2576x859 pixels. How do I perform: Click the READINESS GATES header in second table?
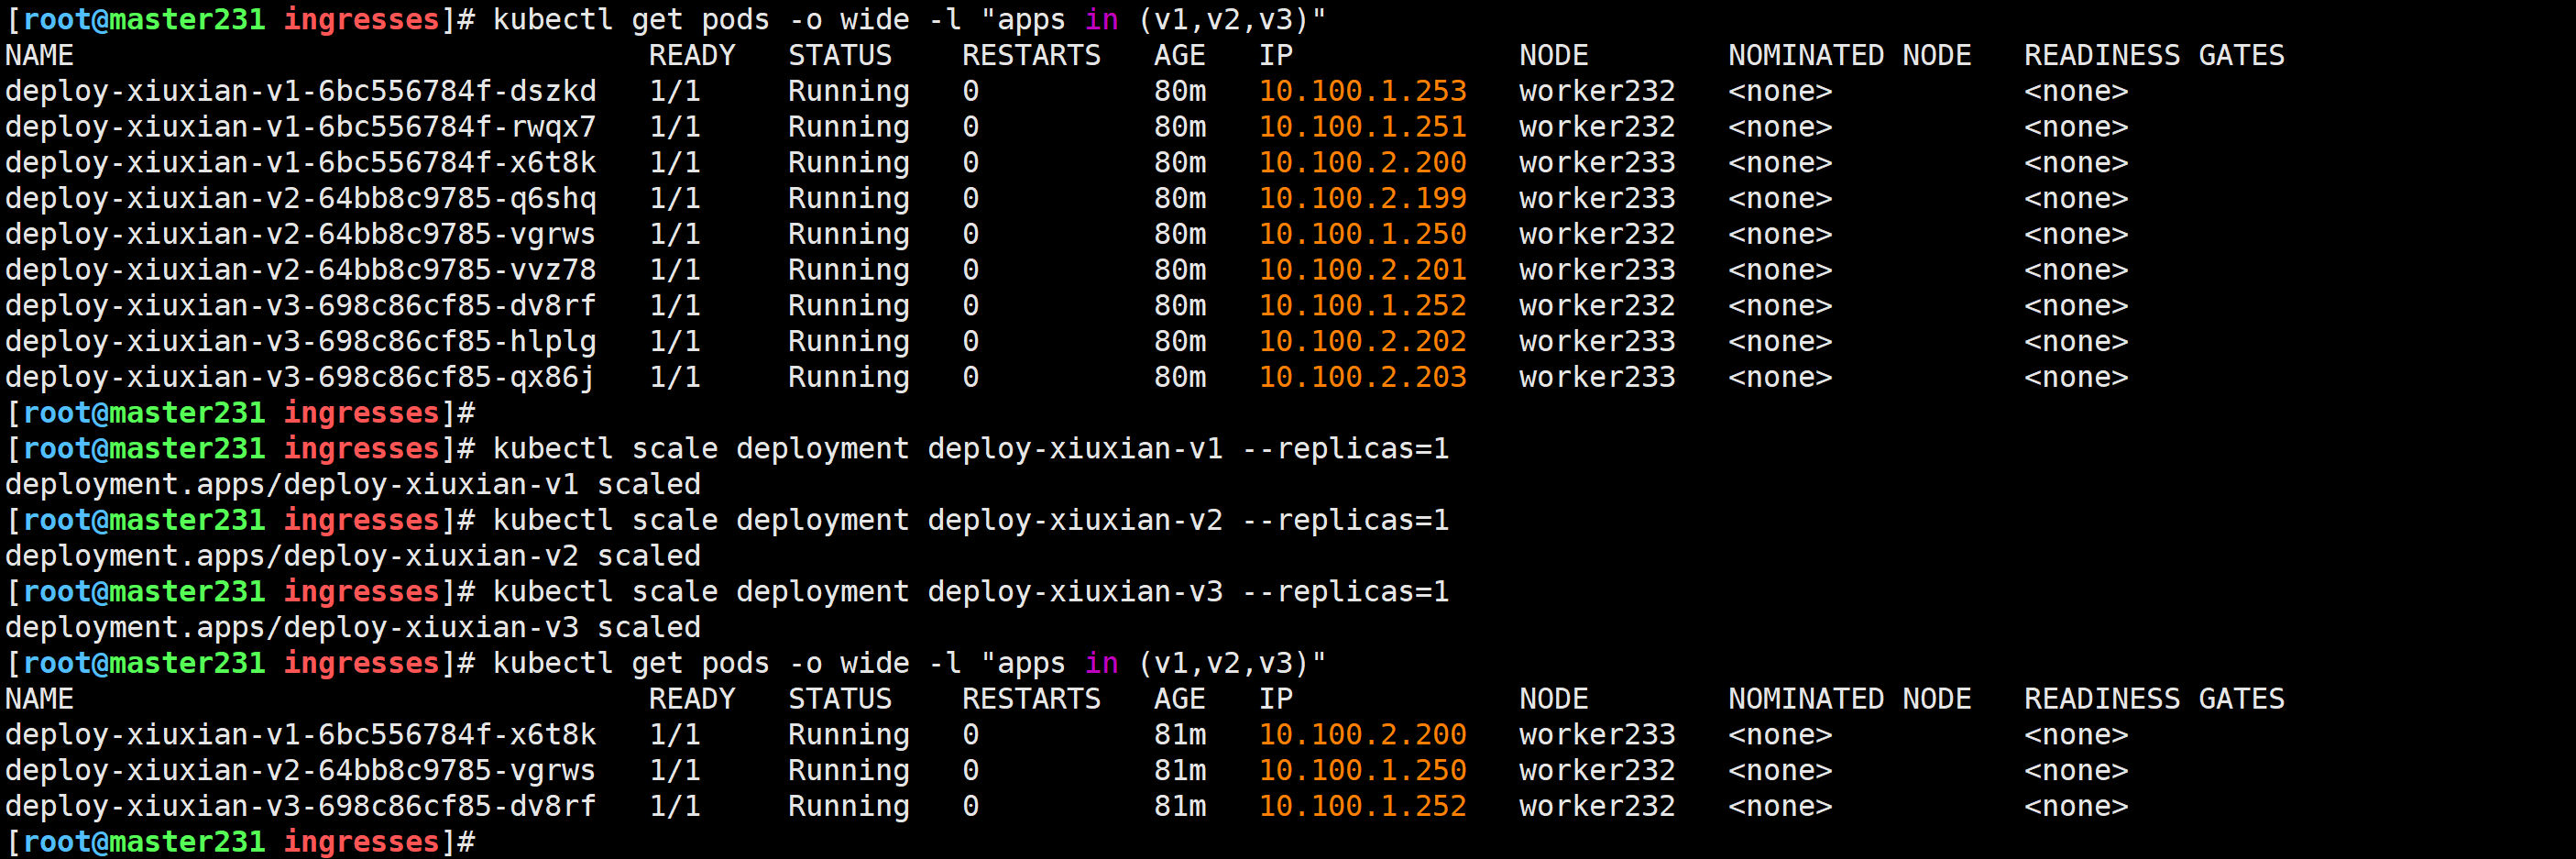(x=2154, y=699)
